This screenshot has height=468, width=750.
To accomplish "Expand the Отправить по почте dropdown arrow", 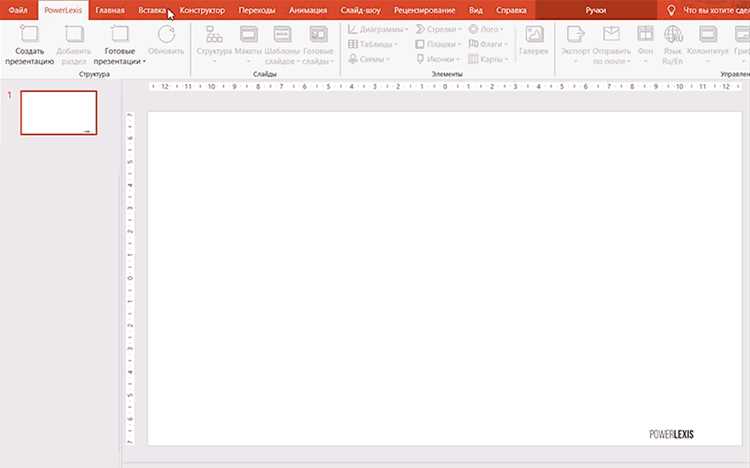I will click(x=629, y=62).
